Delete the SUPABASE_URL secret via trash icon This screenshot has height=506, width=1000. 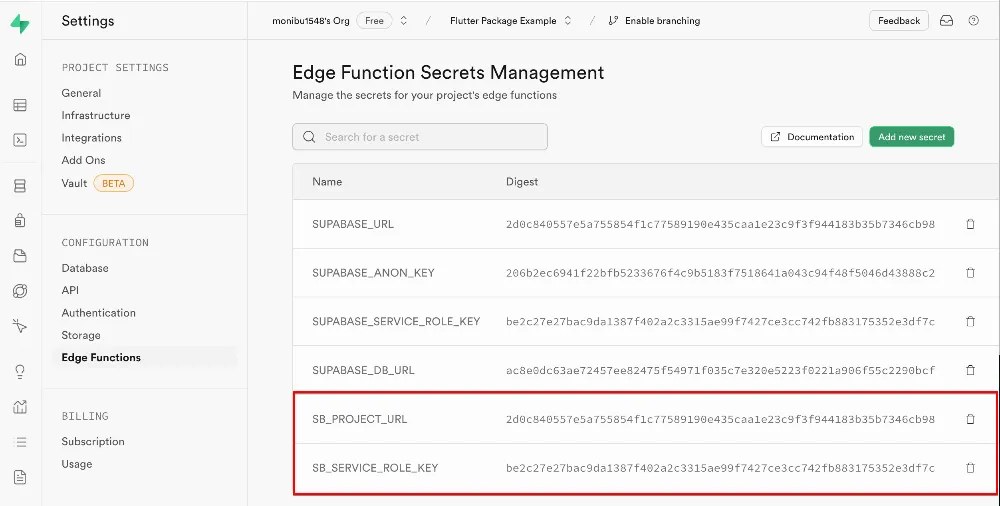970,224
